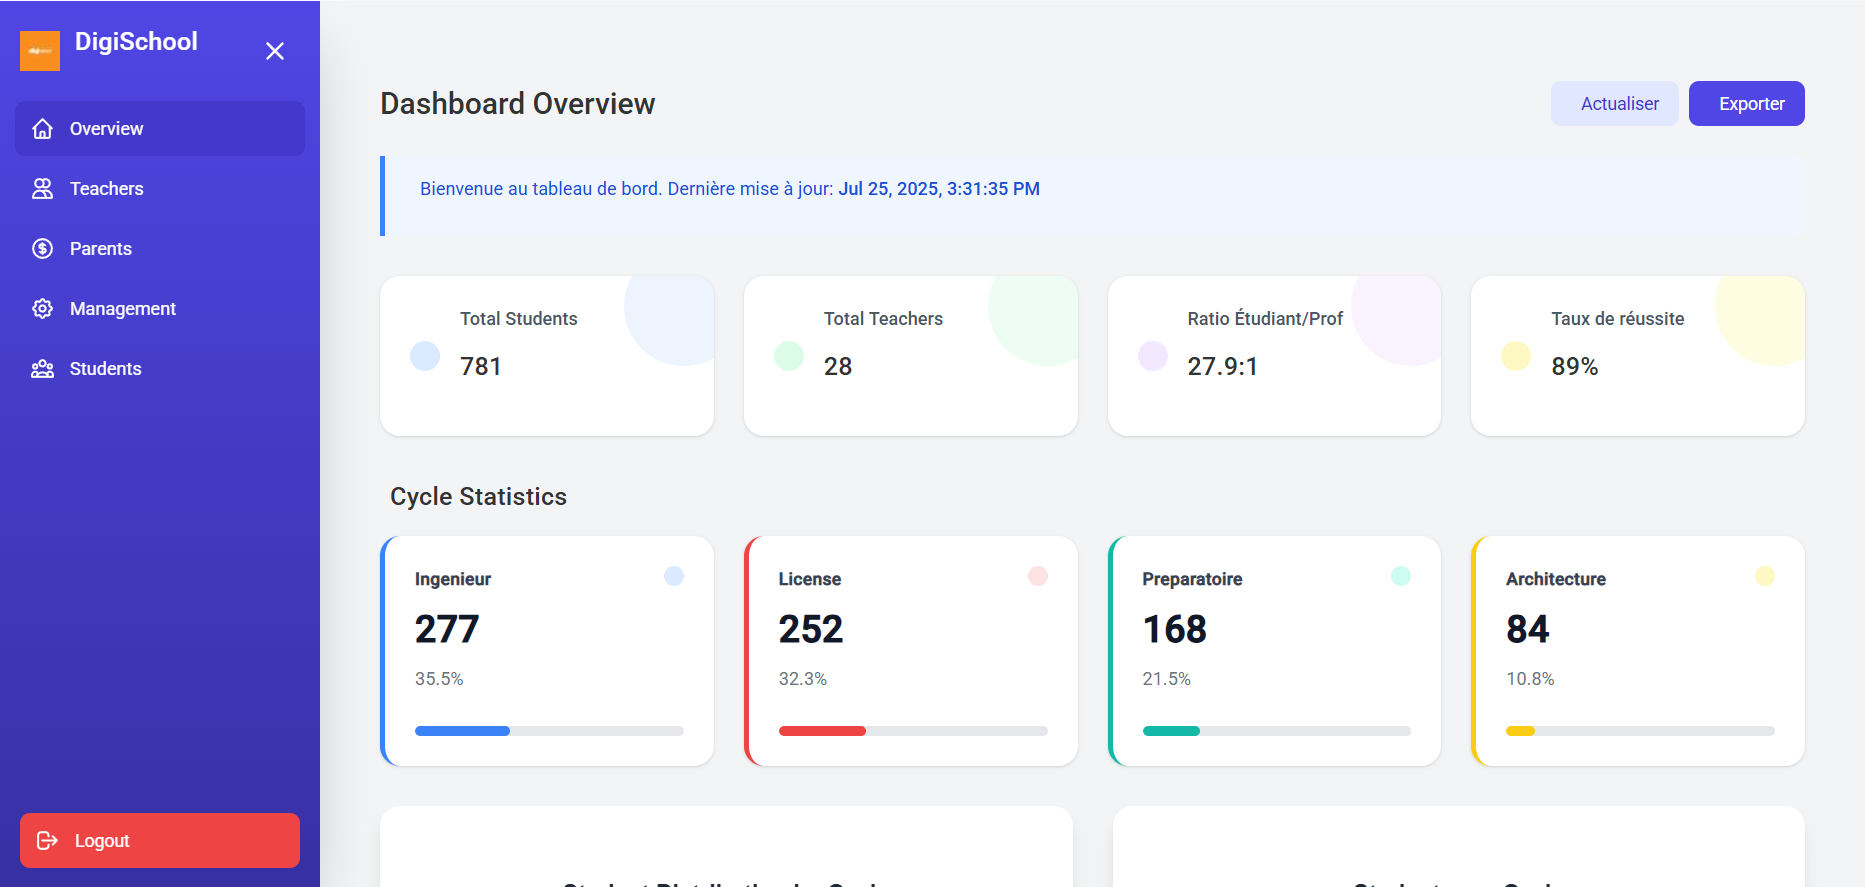Viewport: 1865px width, 887px height.
Task: Click the Teachers people icon in sidebar
Action: tap(42, 189)
